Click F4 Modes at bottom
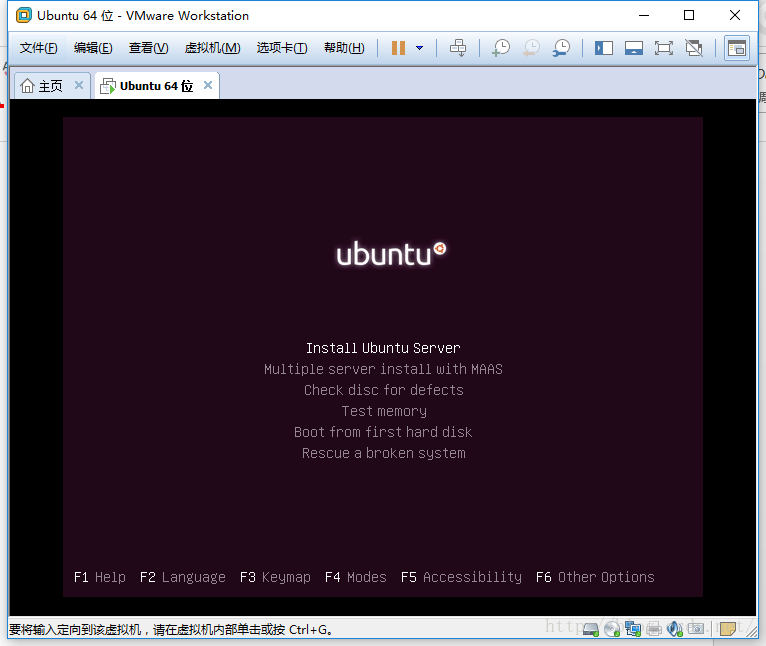 click(x=356, y=577)
